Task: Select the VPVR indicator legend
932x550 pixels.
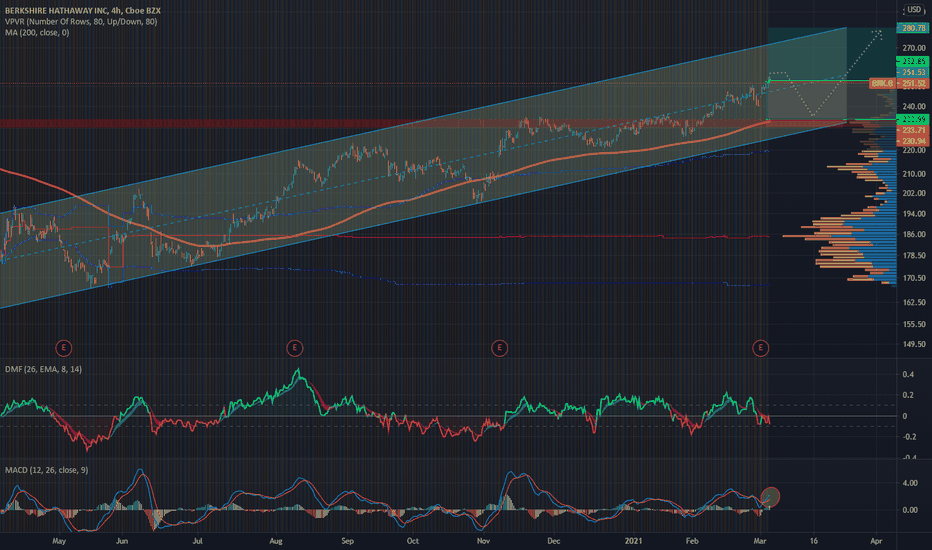Action: (x=81, y=21)
